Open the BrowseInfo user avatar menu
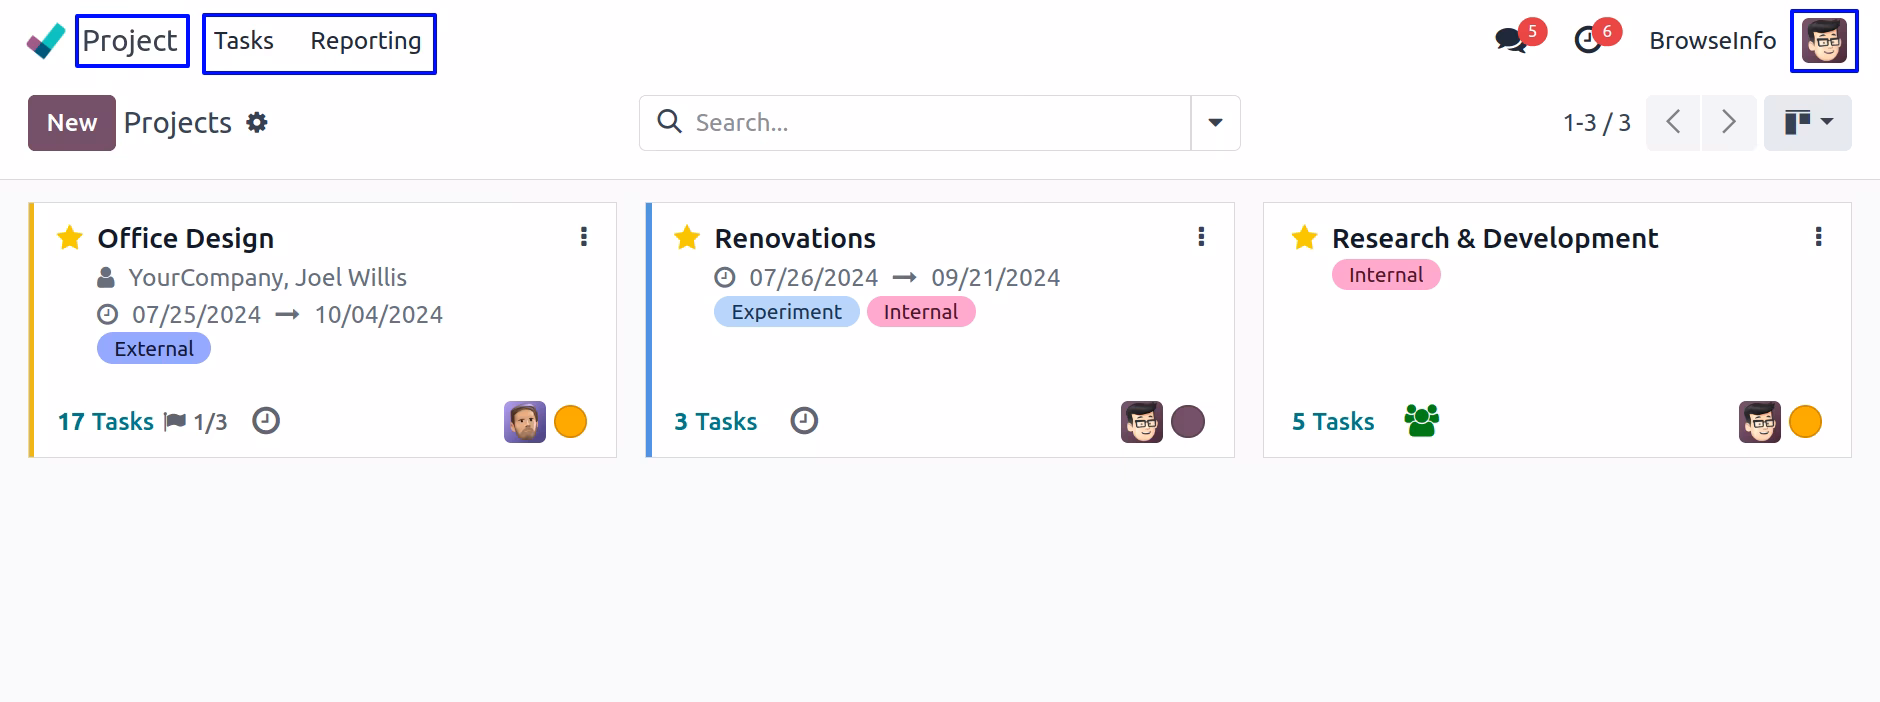 click(x=1824, y=41)
